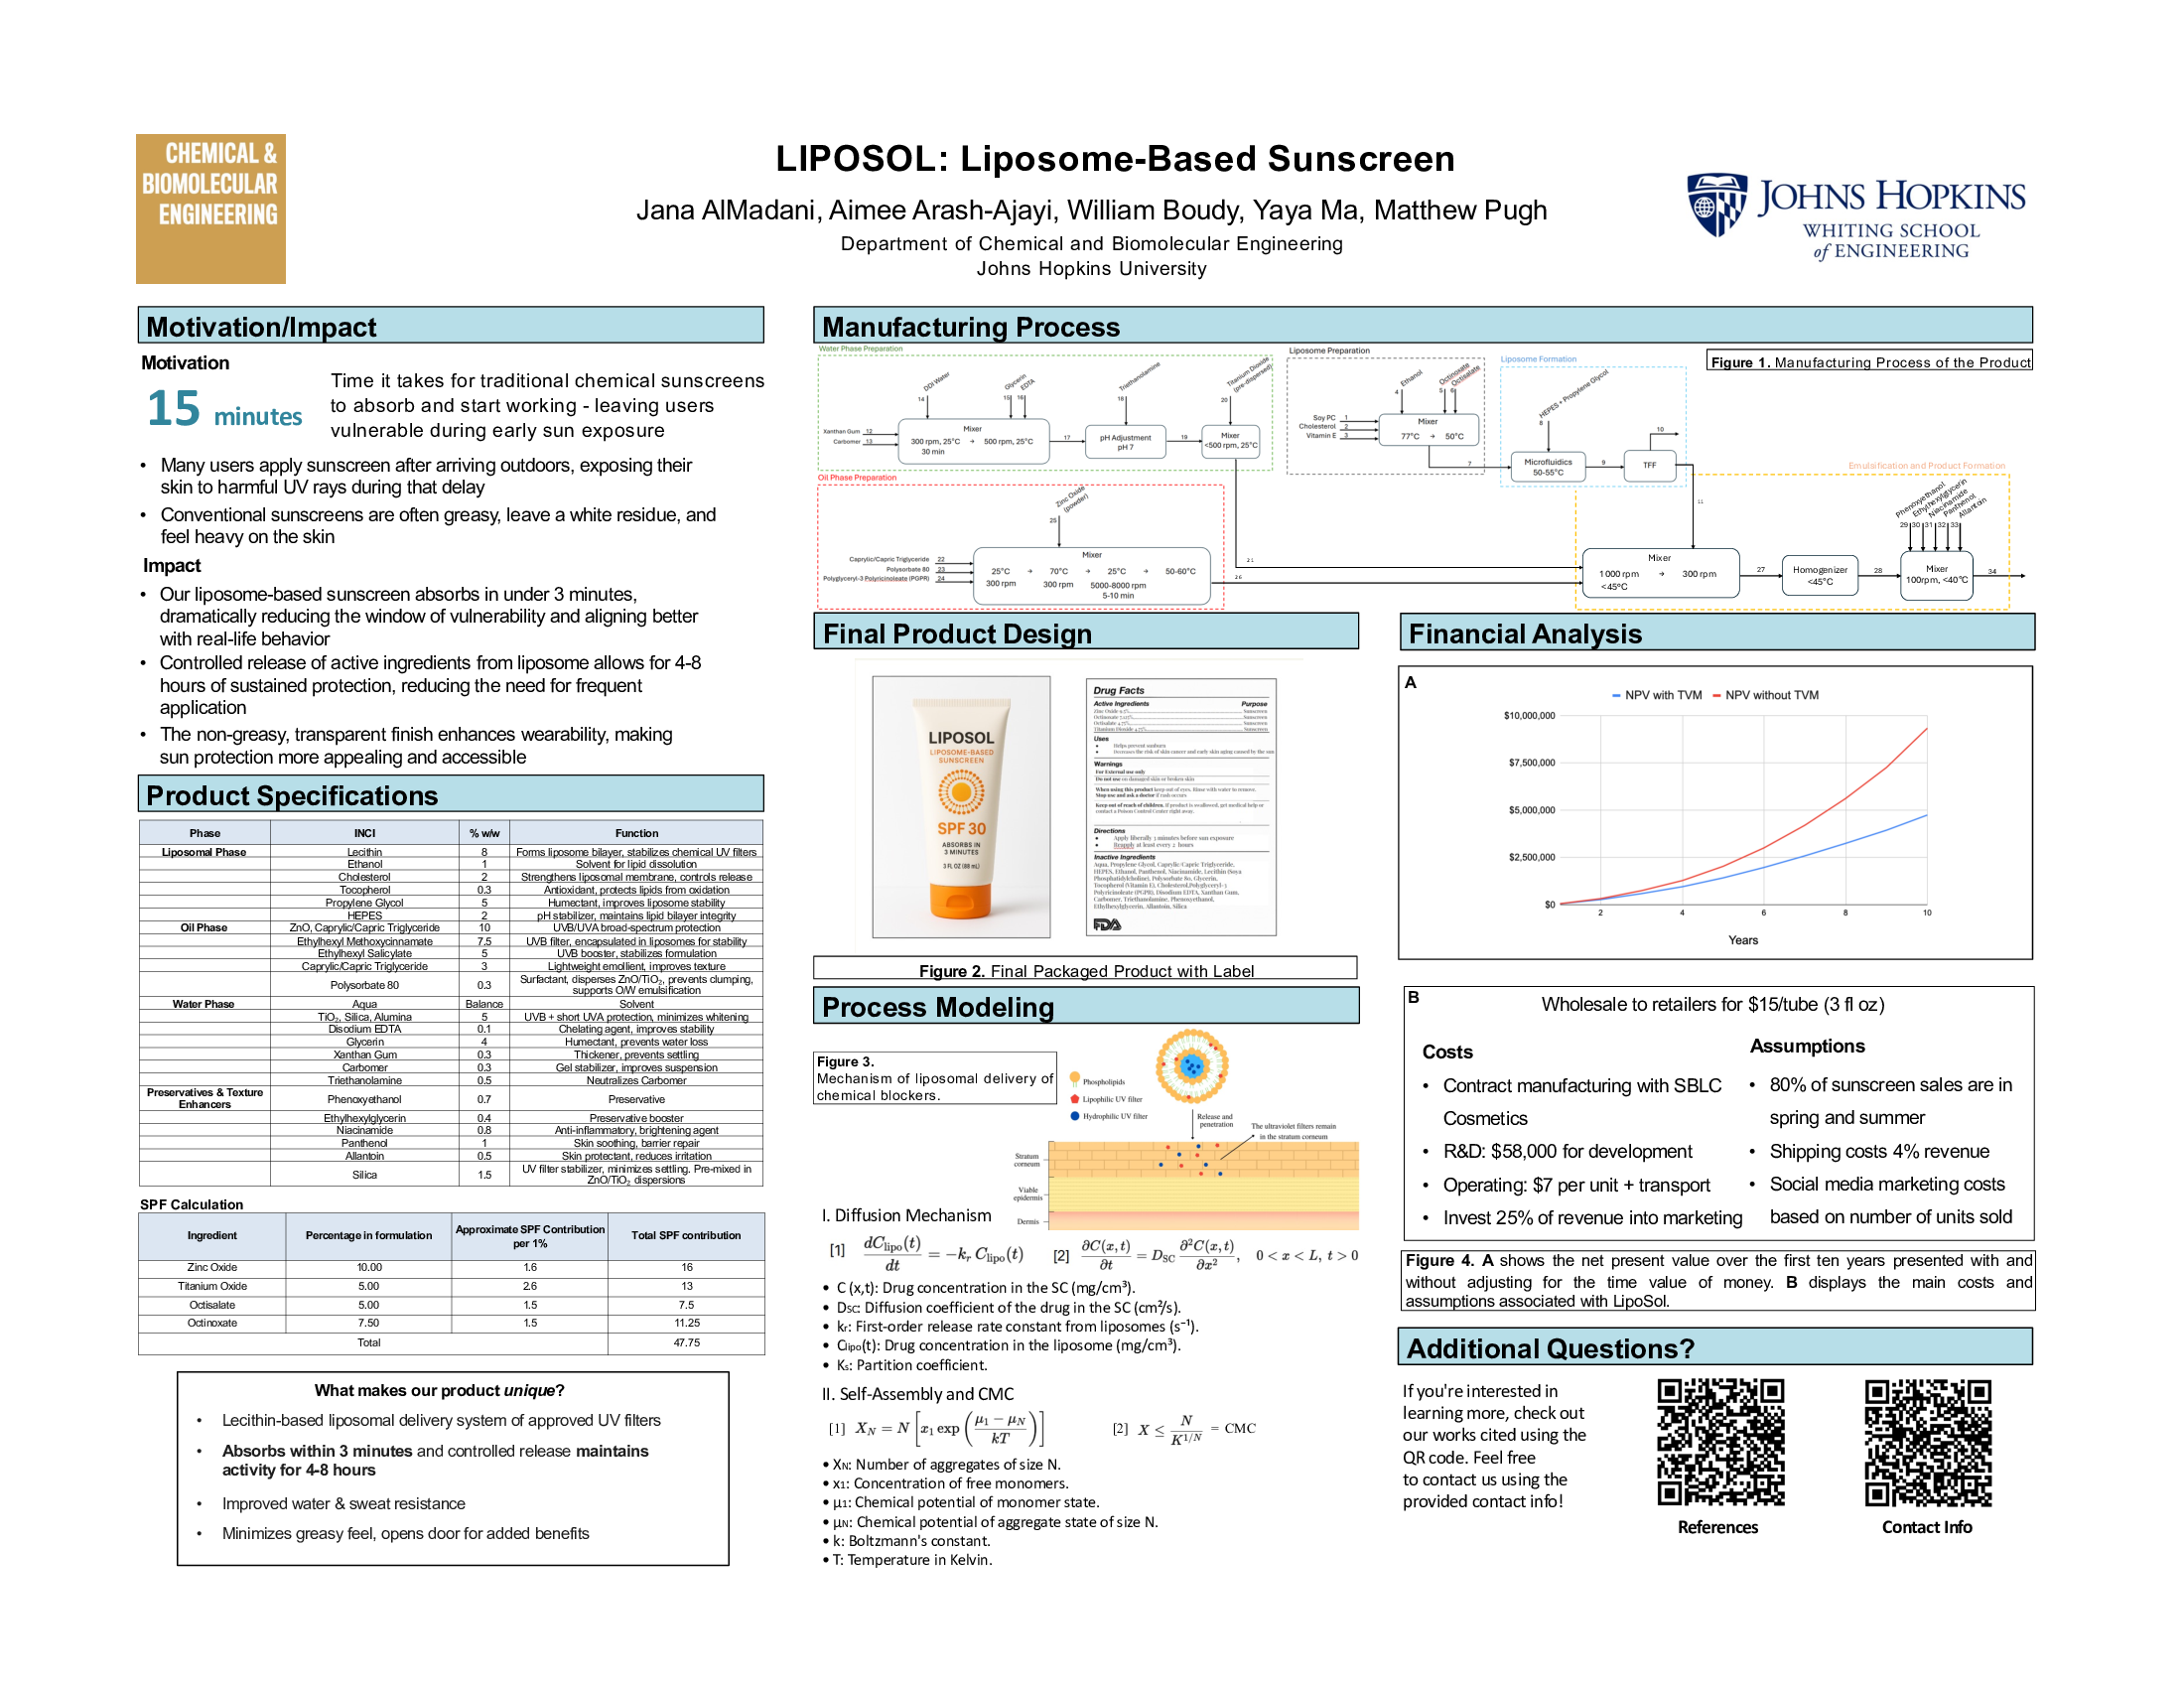This screenshot has height=1688, width=2184.
Task: Click 'What makes our product unique?' heading
Action: click(x=439, y=1390)
